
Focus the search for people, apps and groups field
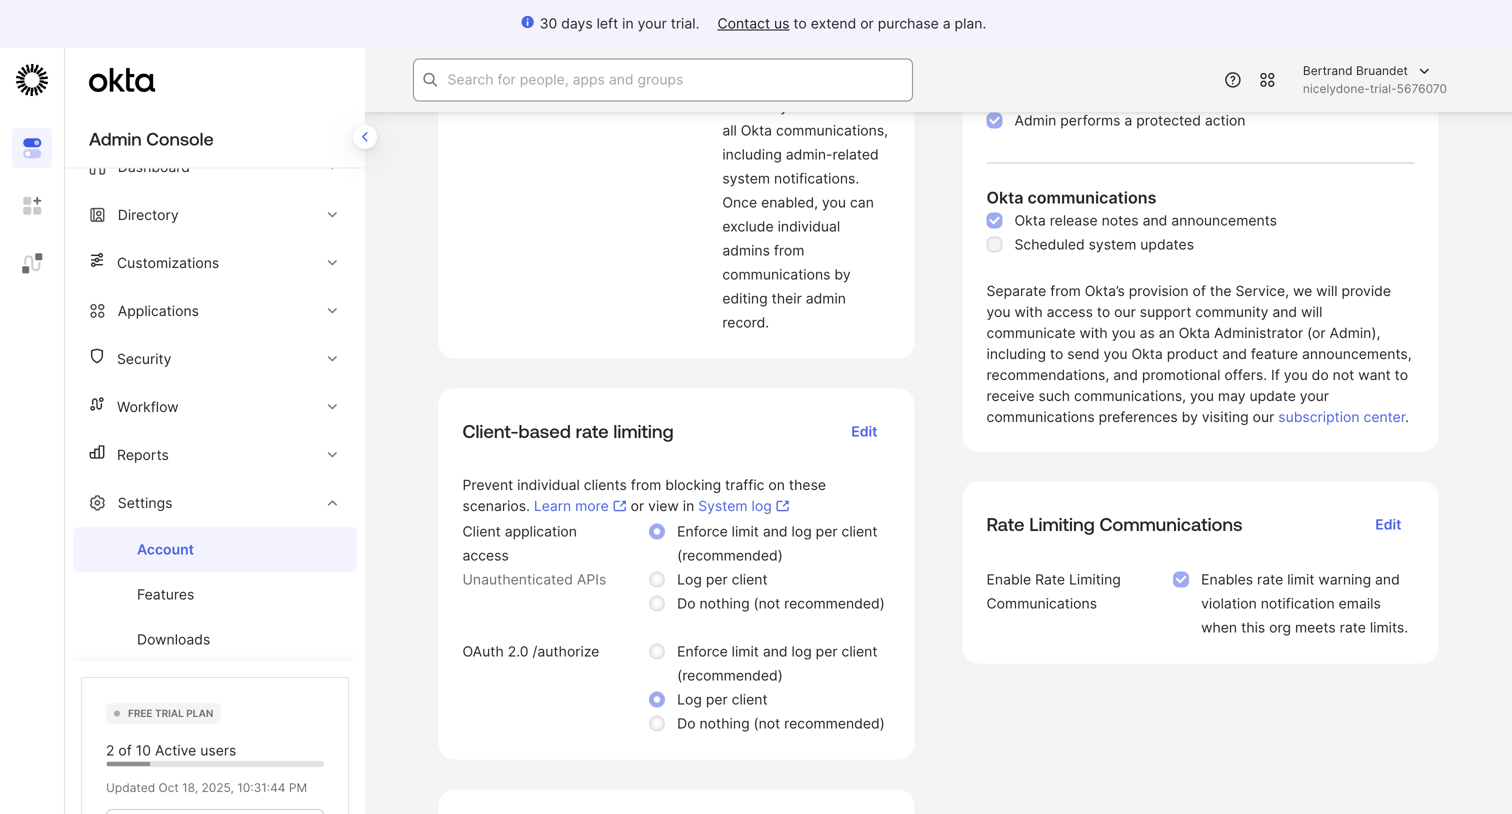[663, 80]
